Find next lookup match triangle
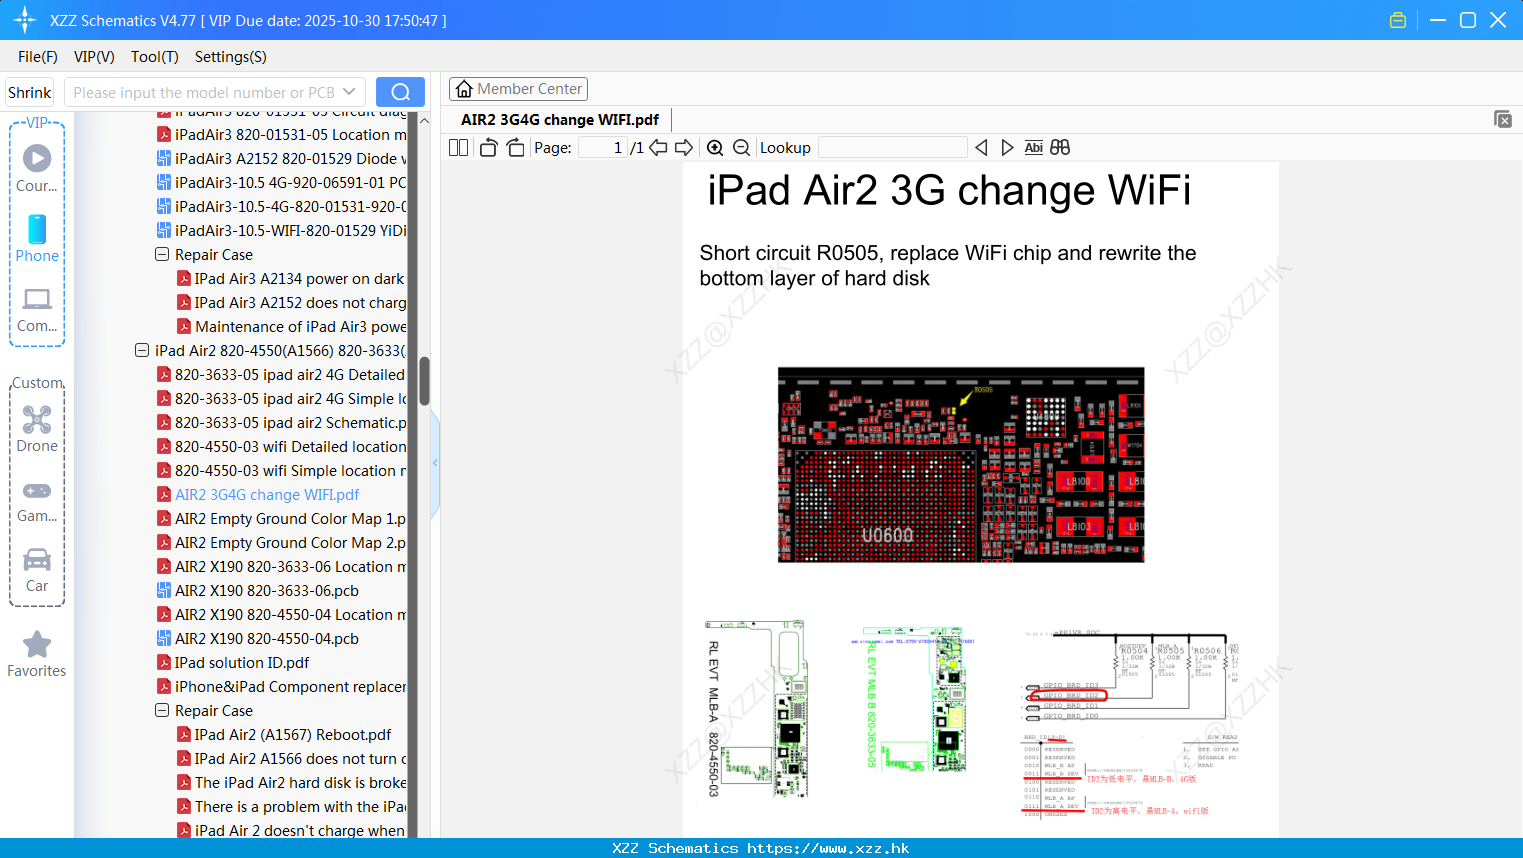This screenshot has height=858, width=1523. (1007, 147)
